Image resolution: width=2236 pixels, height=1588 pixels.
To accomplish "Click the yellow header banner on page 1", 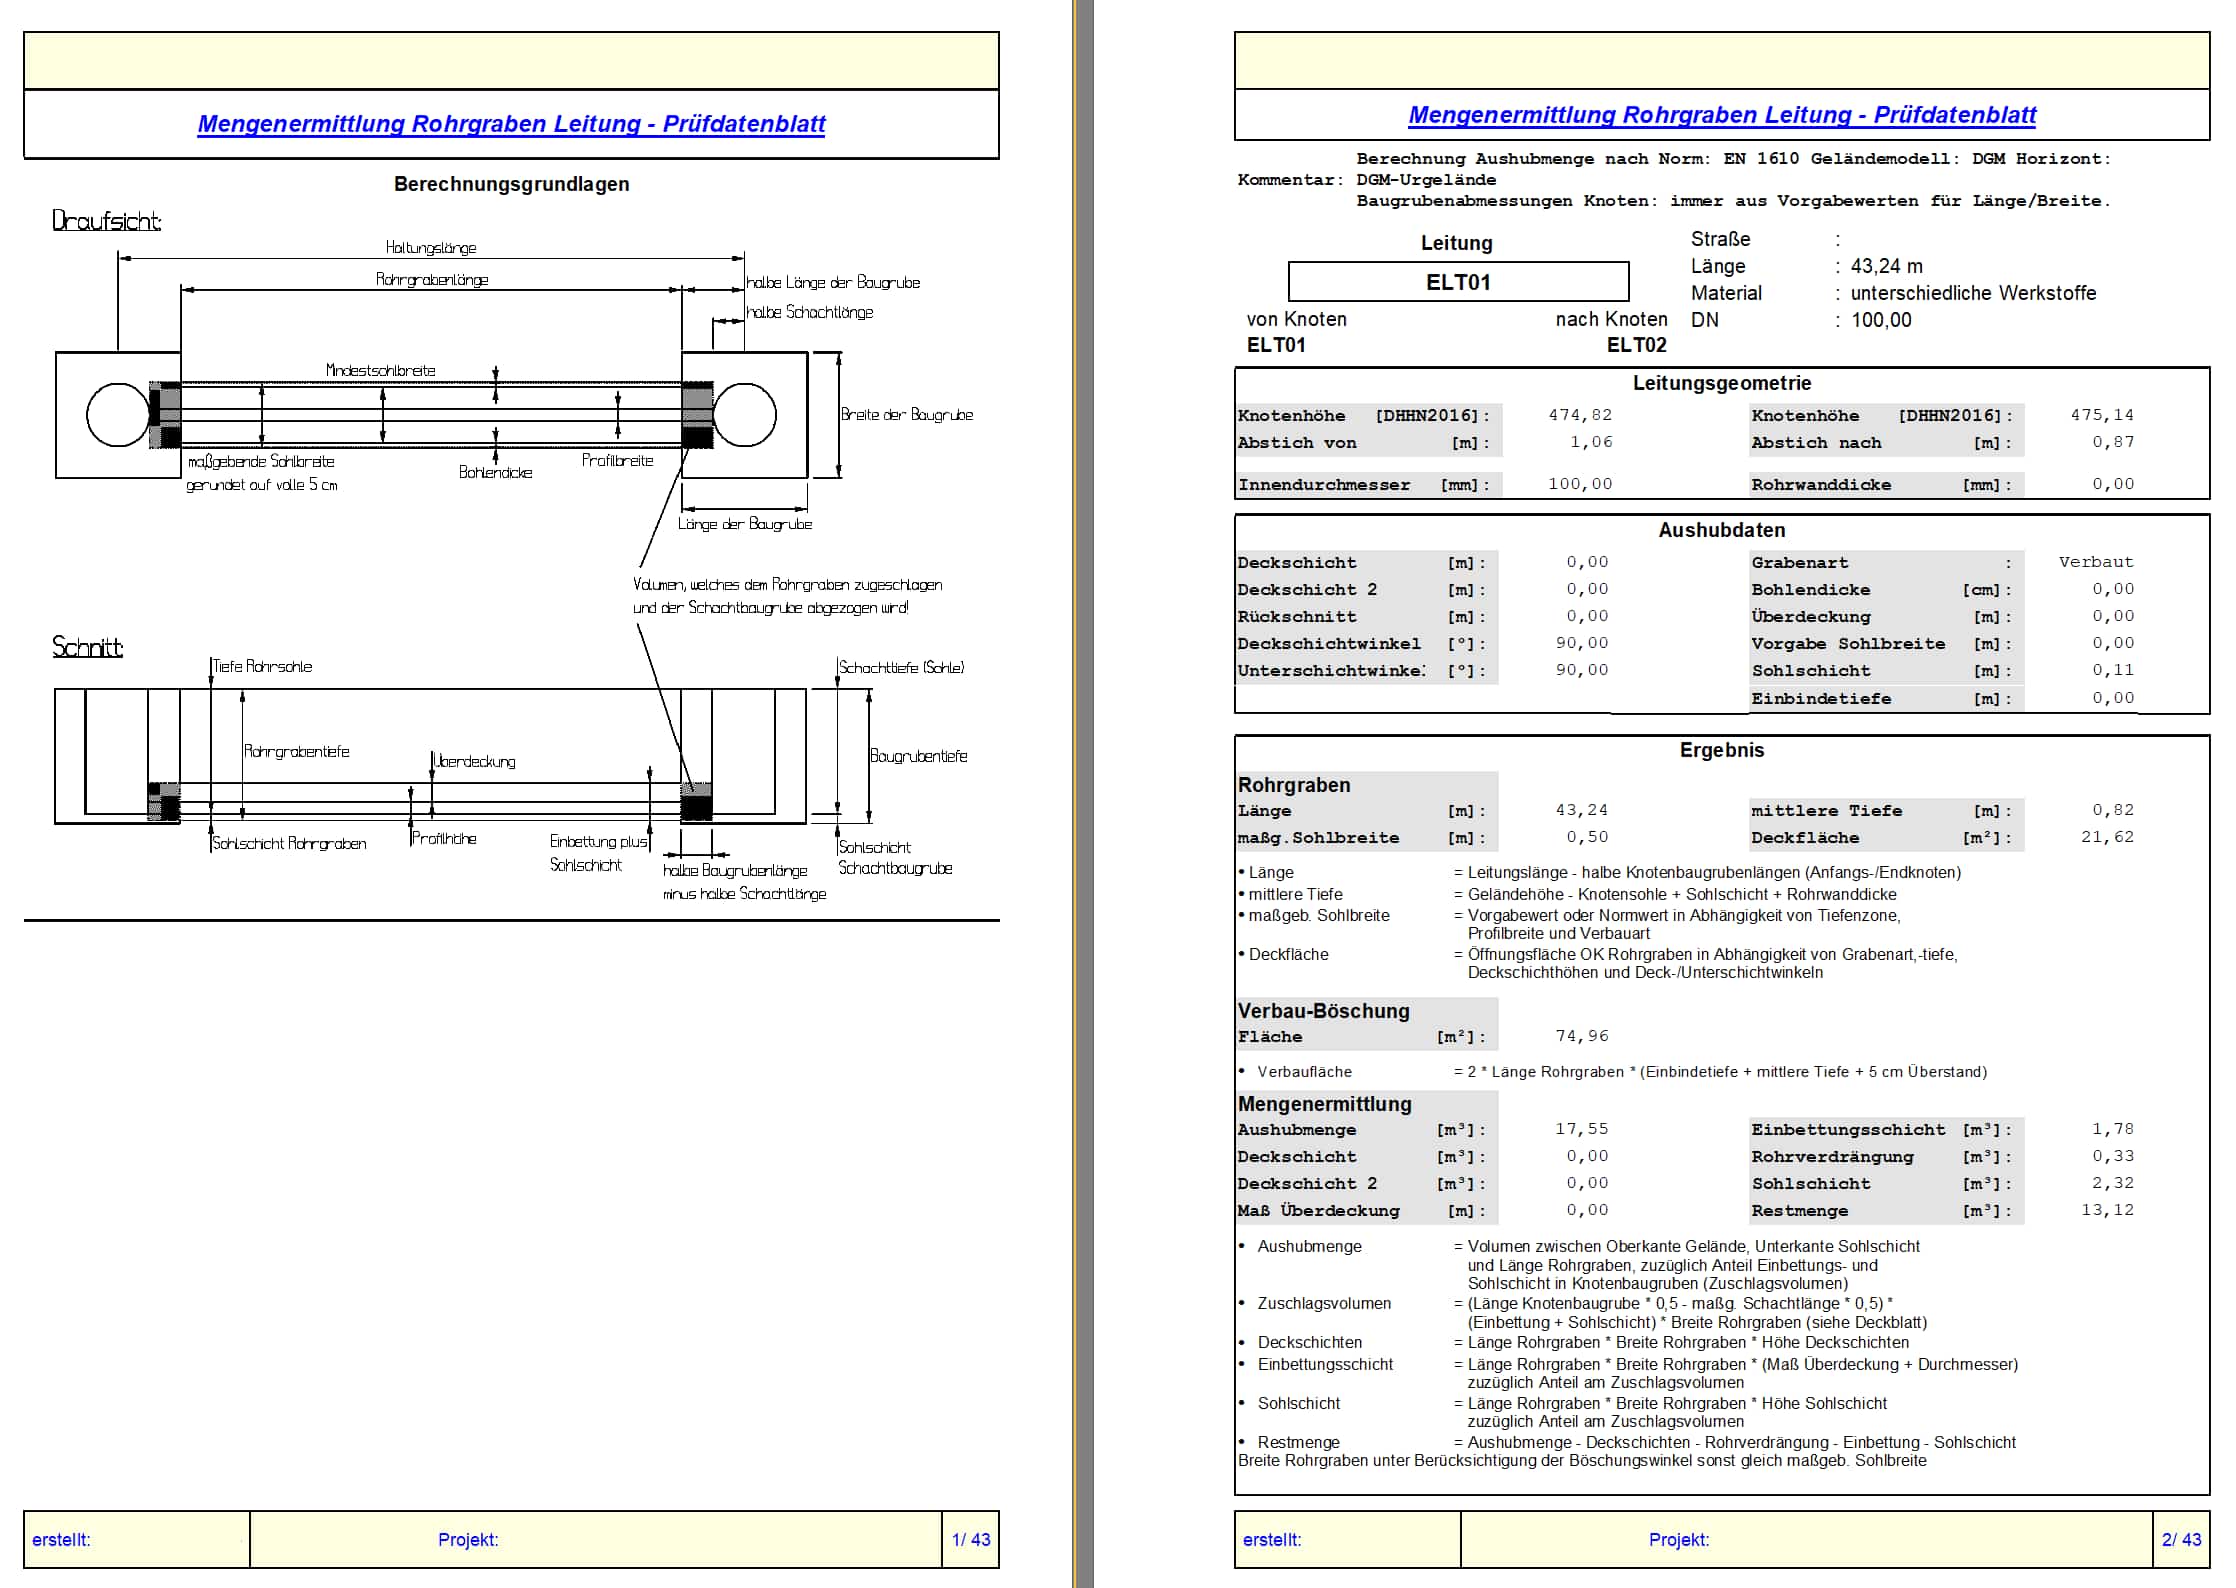I will (x=511, y=60).
